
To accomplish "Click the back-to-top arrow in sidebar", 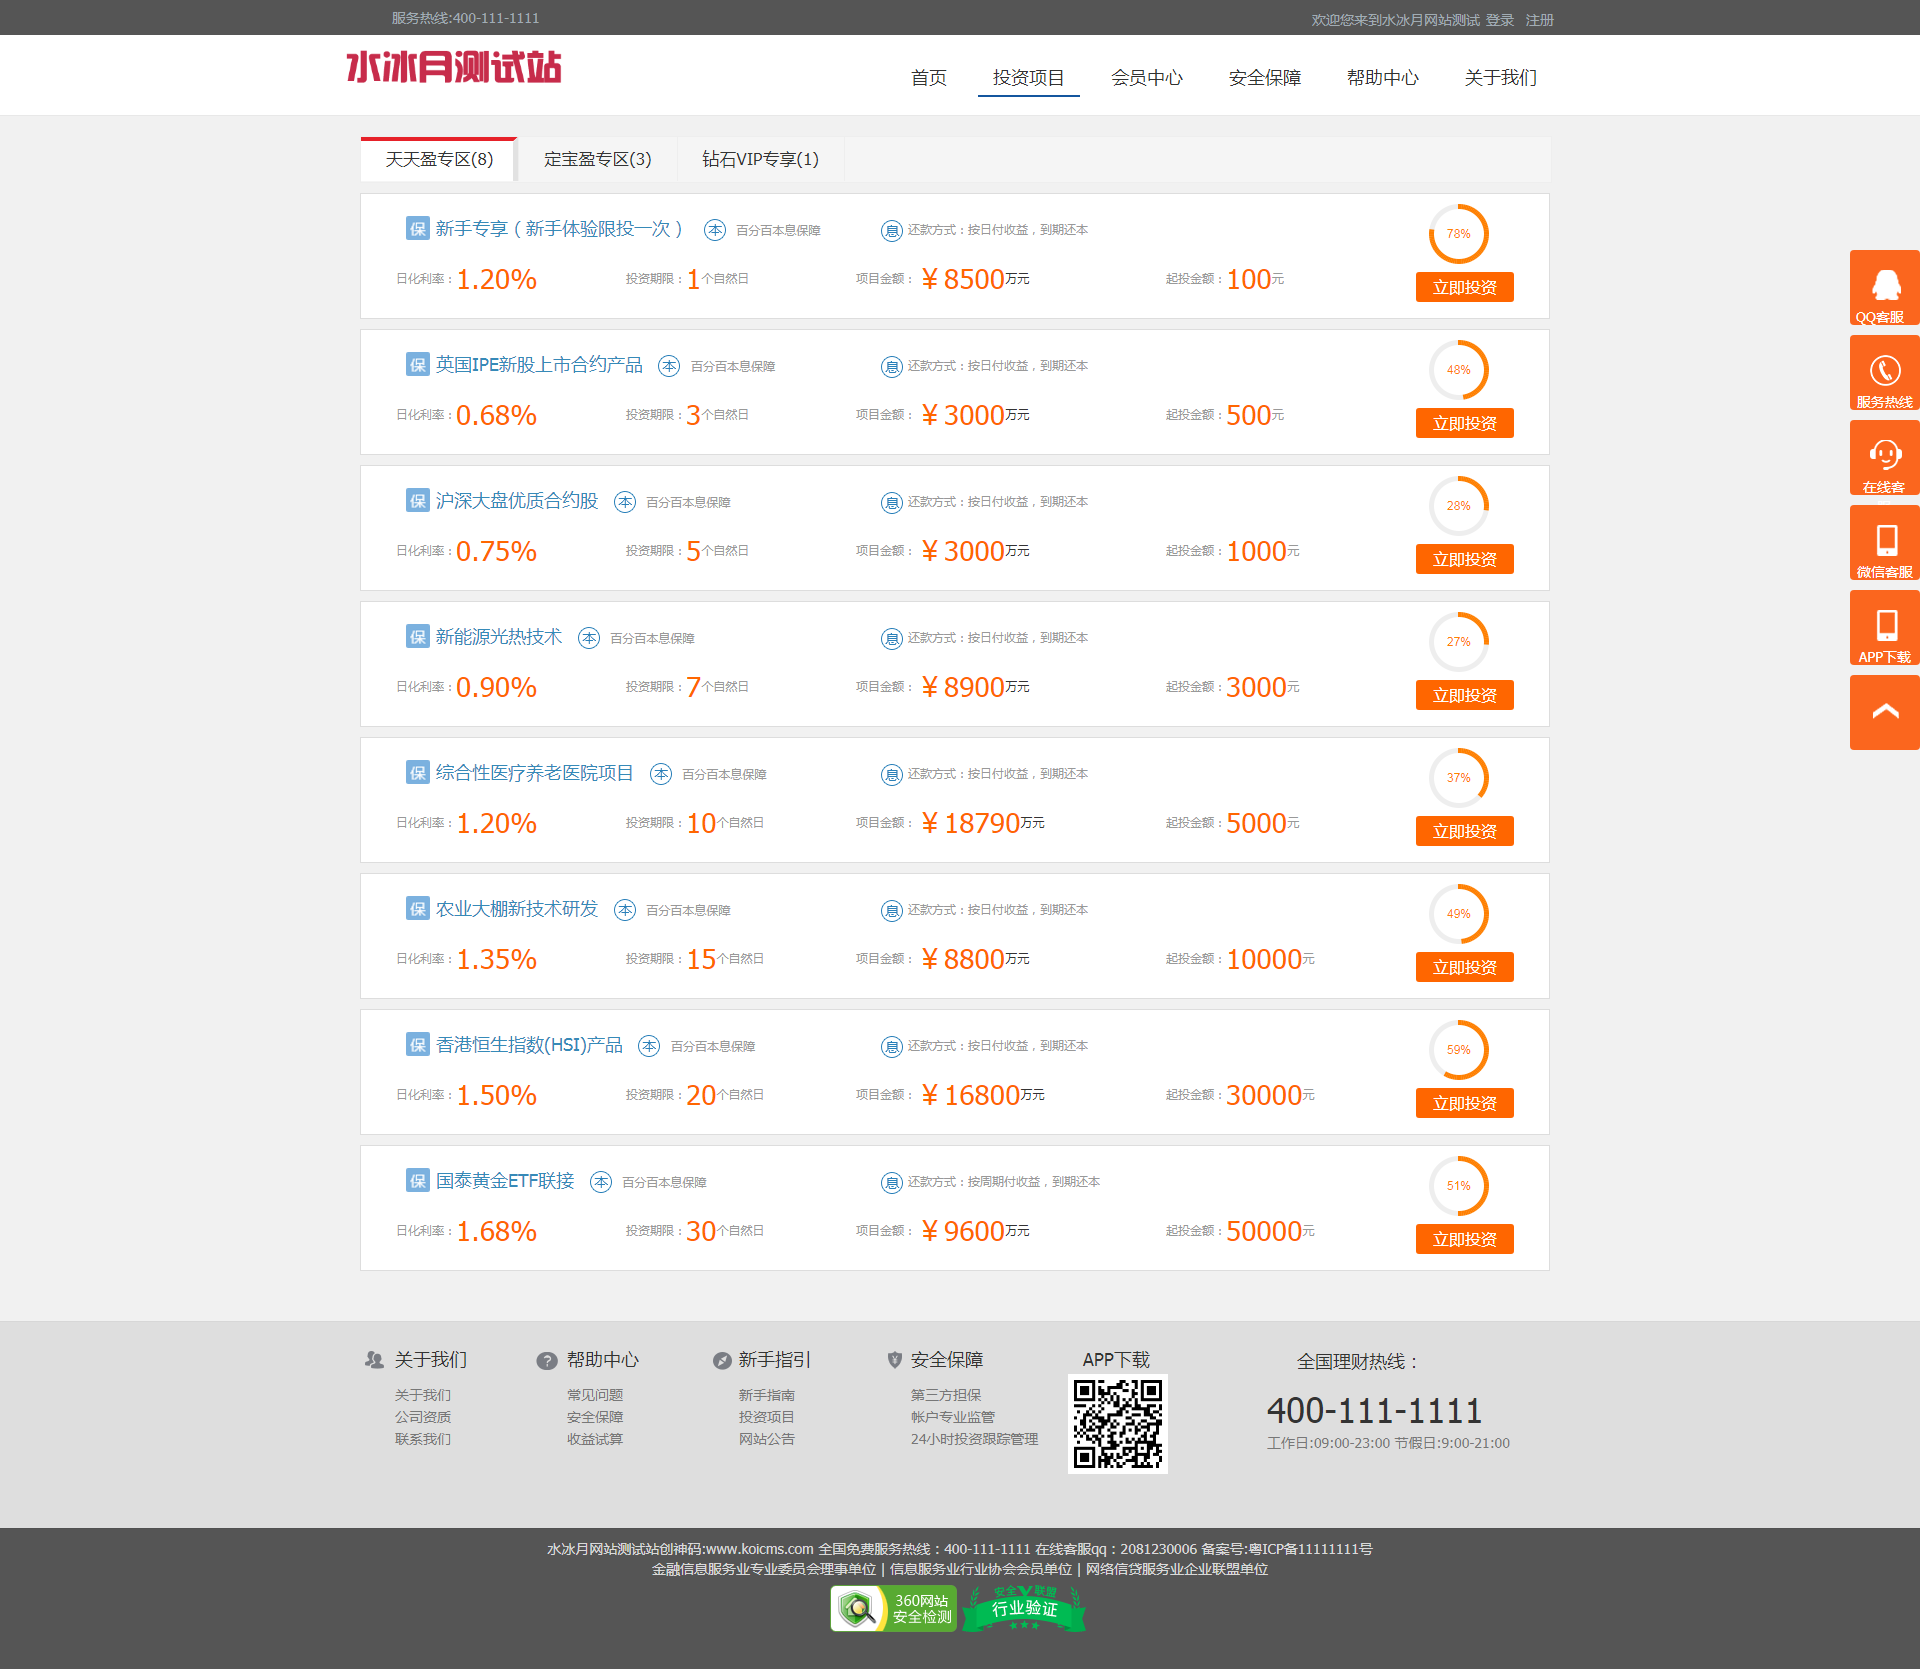I will click(1885, 712).
